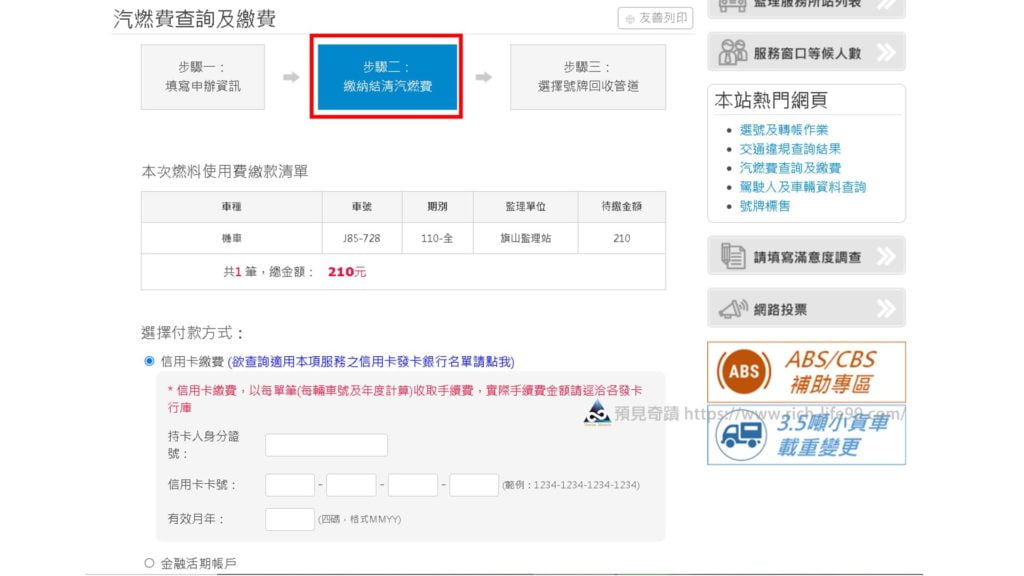Select the 信用卡繳費 radio button
Screen dimensions: 1024x576
coord(150,361)
